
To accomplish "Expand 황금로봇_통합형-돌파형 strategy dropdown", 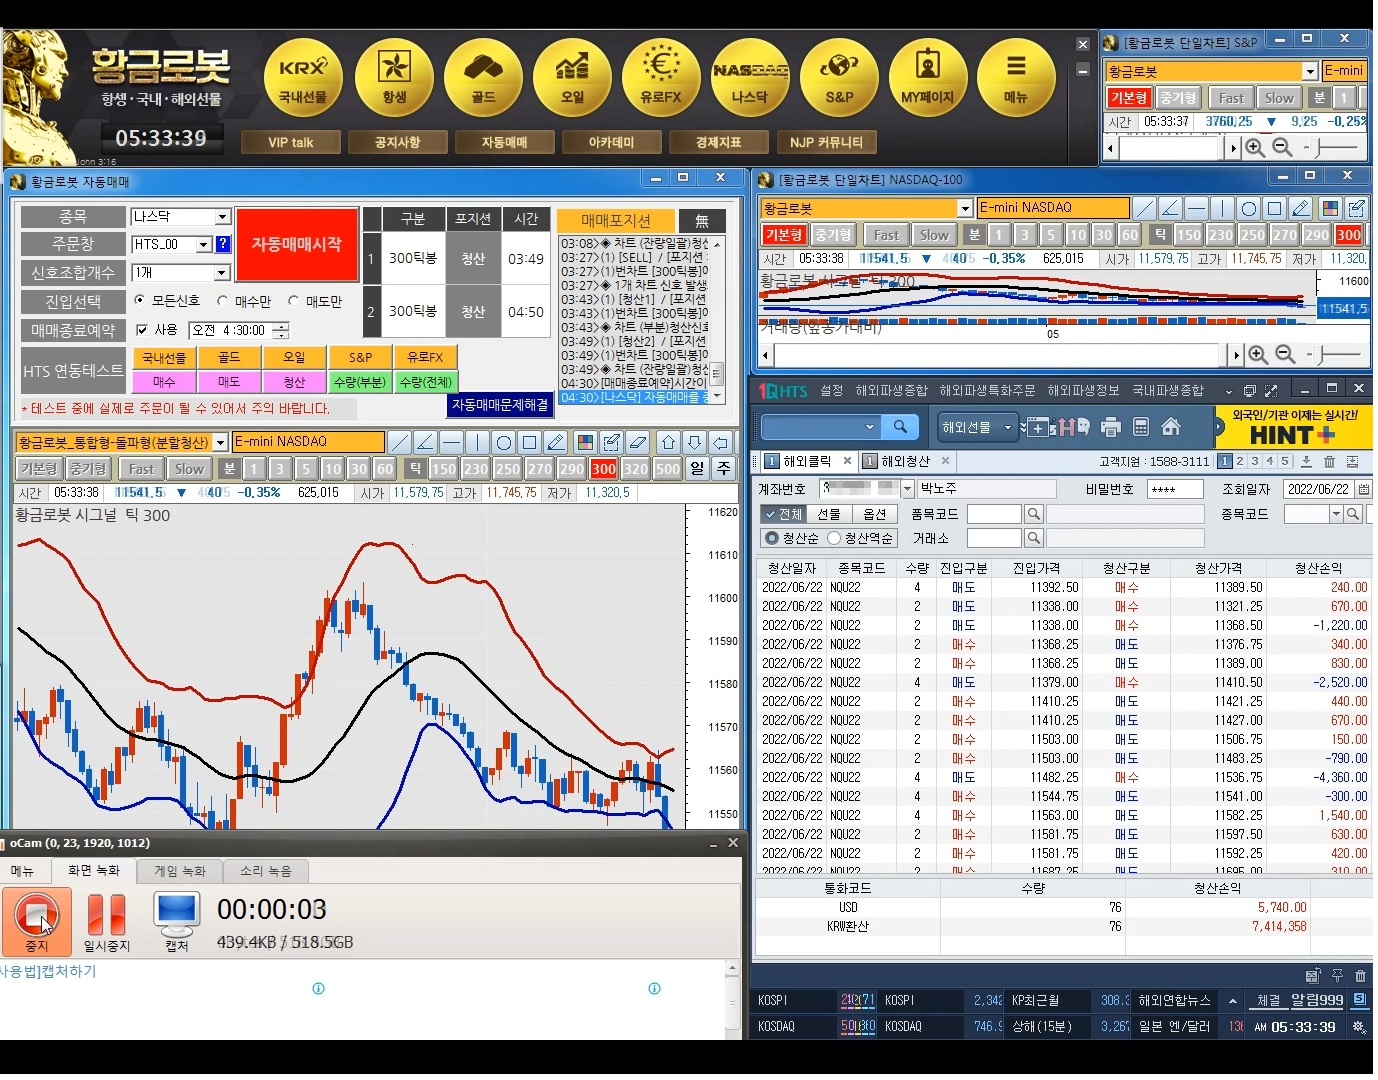I will 220,442.
